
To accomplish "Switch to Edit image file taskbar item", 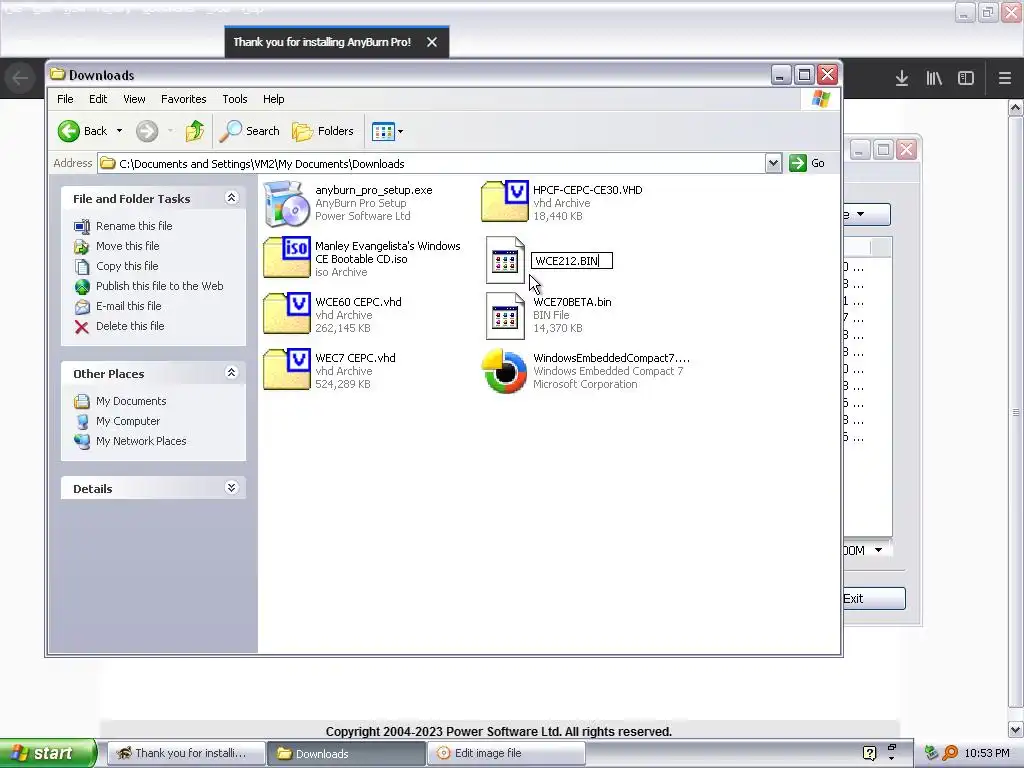I will (x=507, y=753).
